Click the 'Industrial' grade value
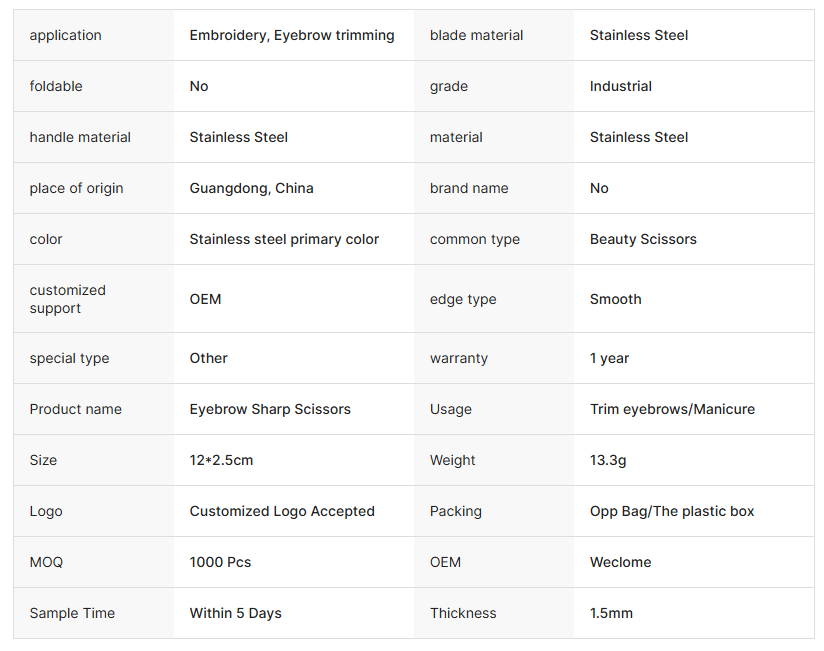 pos(620,86)
